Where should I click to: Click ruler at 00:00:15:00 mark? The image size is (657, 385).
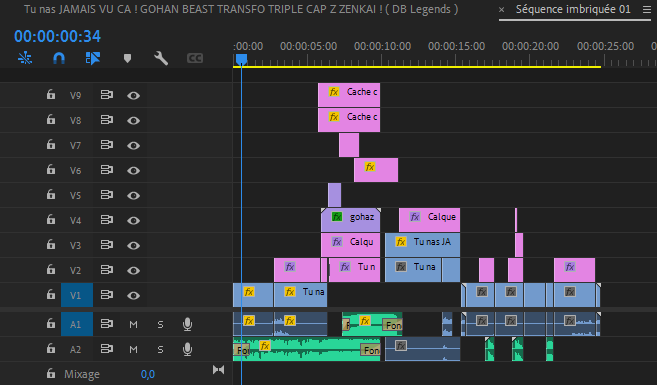point(456,46)
